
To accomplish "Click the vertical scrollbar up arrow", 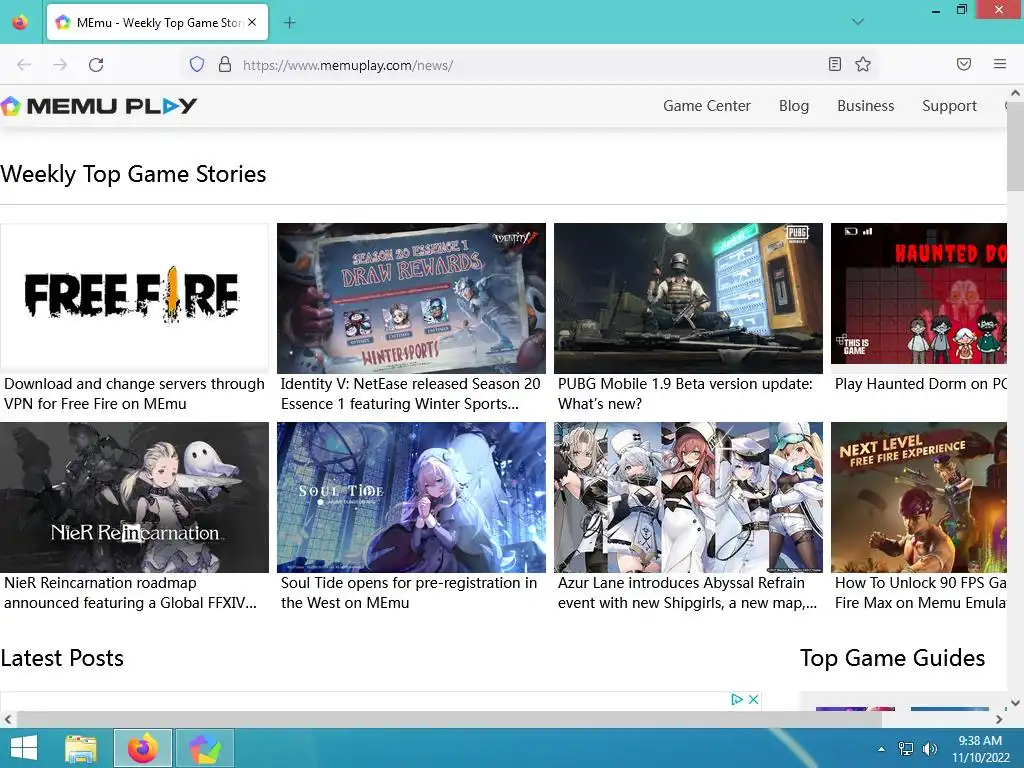I will pos(1016,93).
